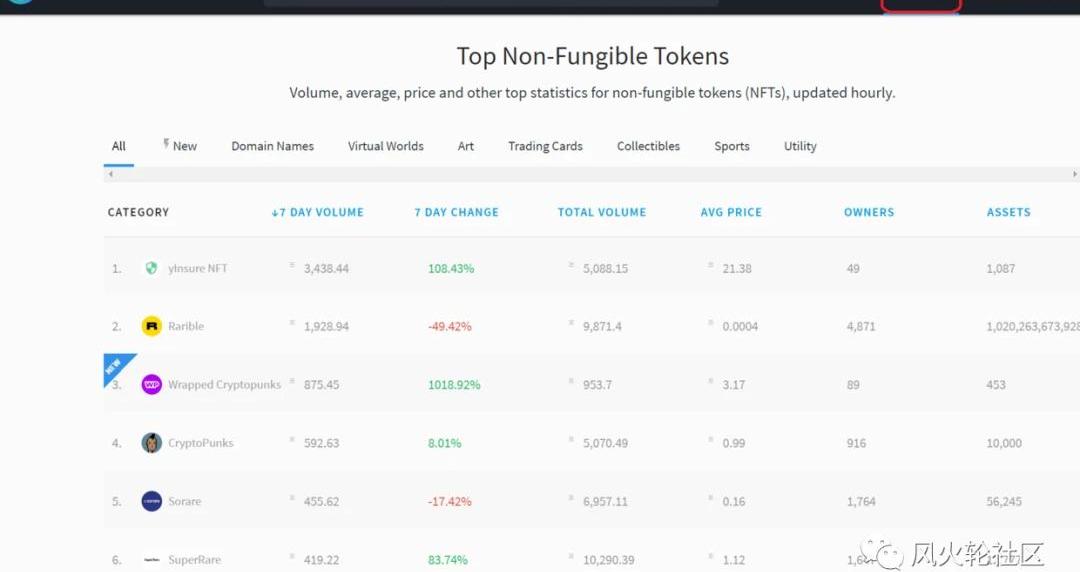Click the dark blue Sorare icon
The width and height of the screenshot is (1080, 572).
tap(152, 501)
